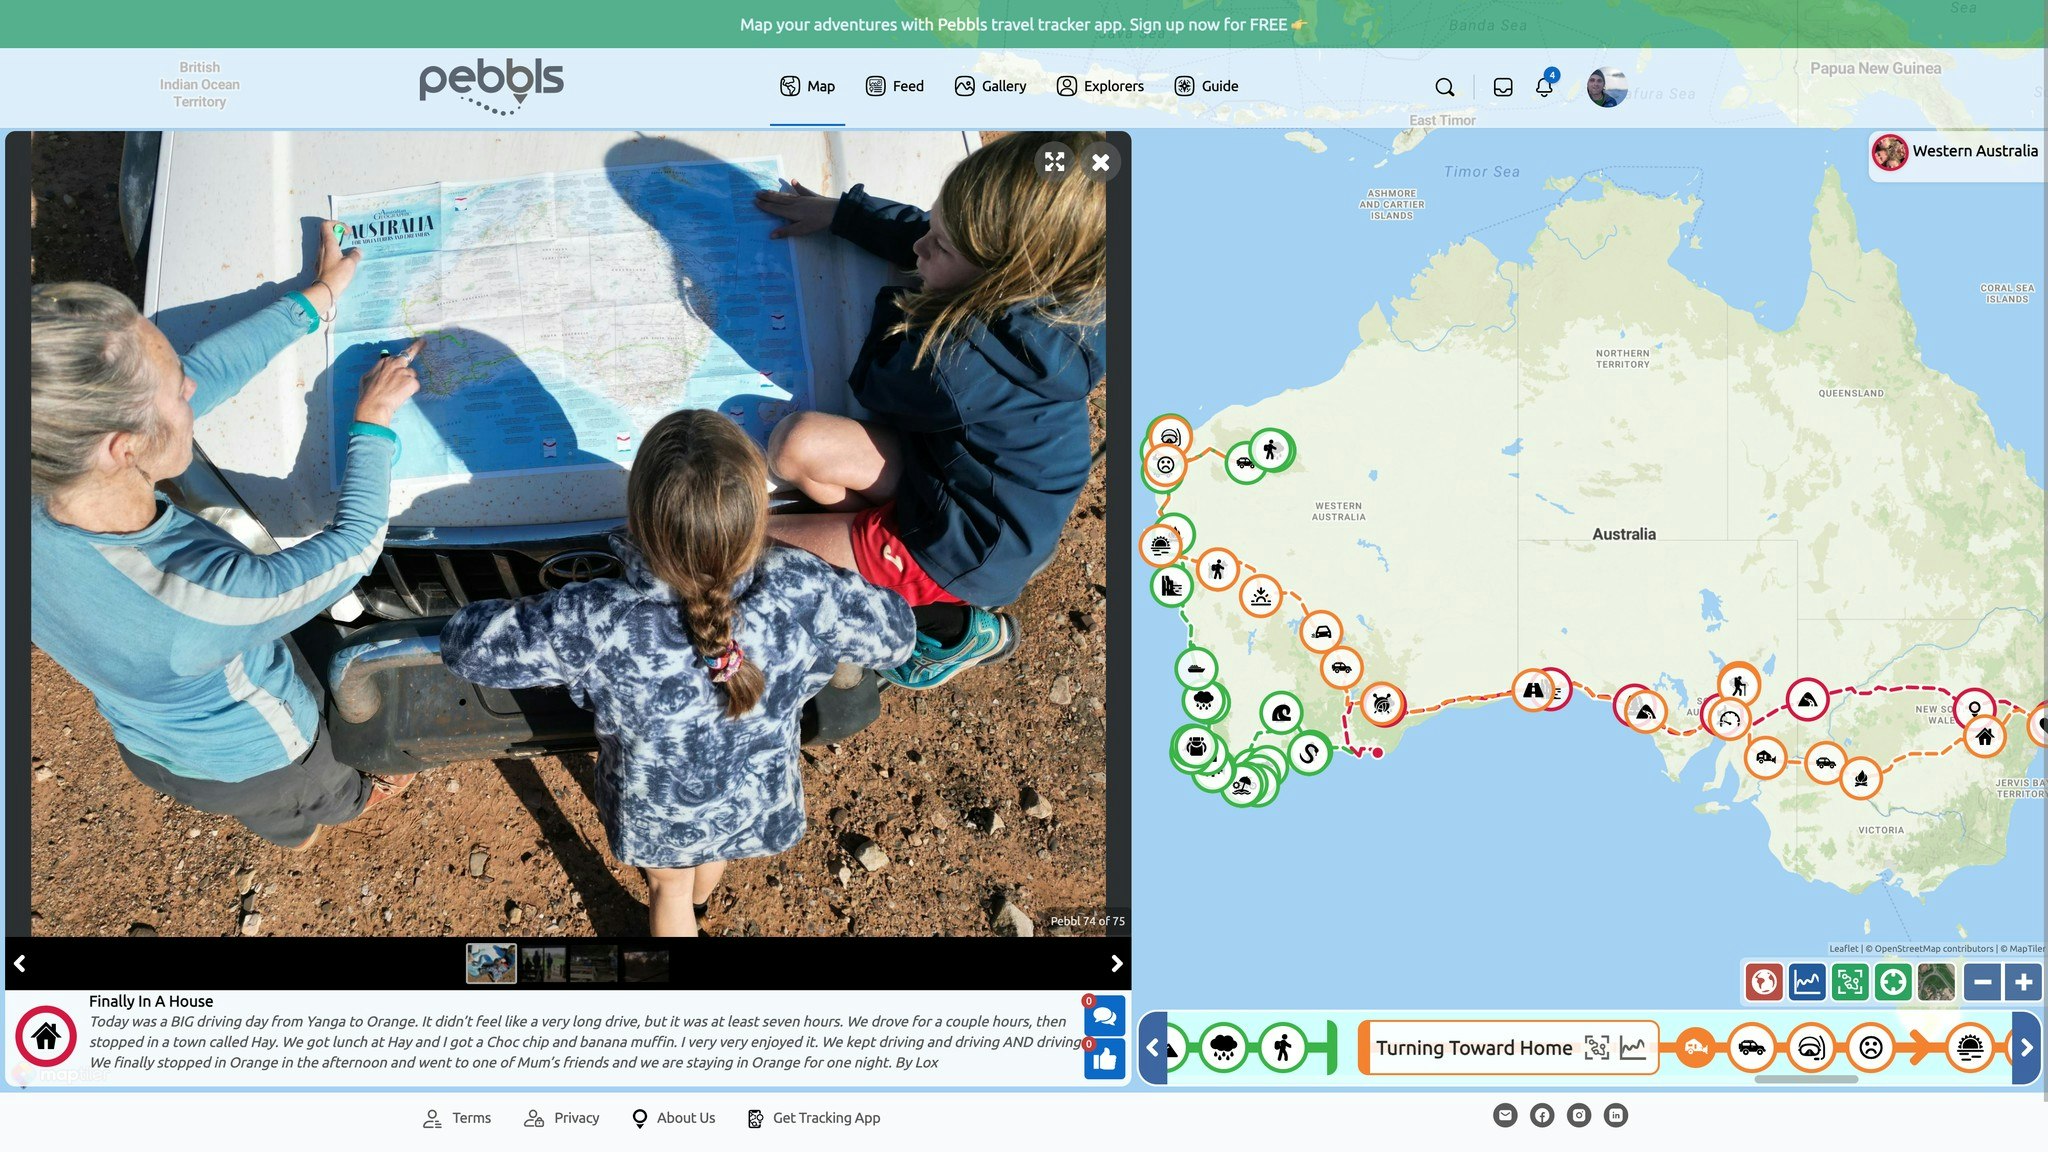
Task: Select the third photo thumbnail
Action: coord(594,964)
